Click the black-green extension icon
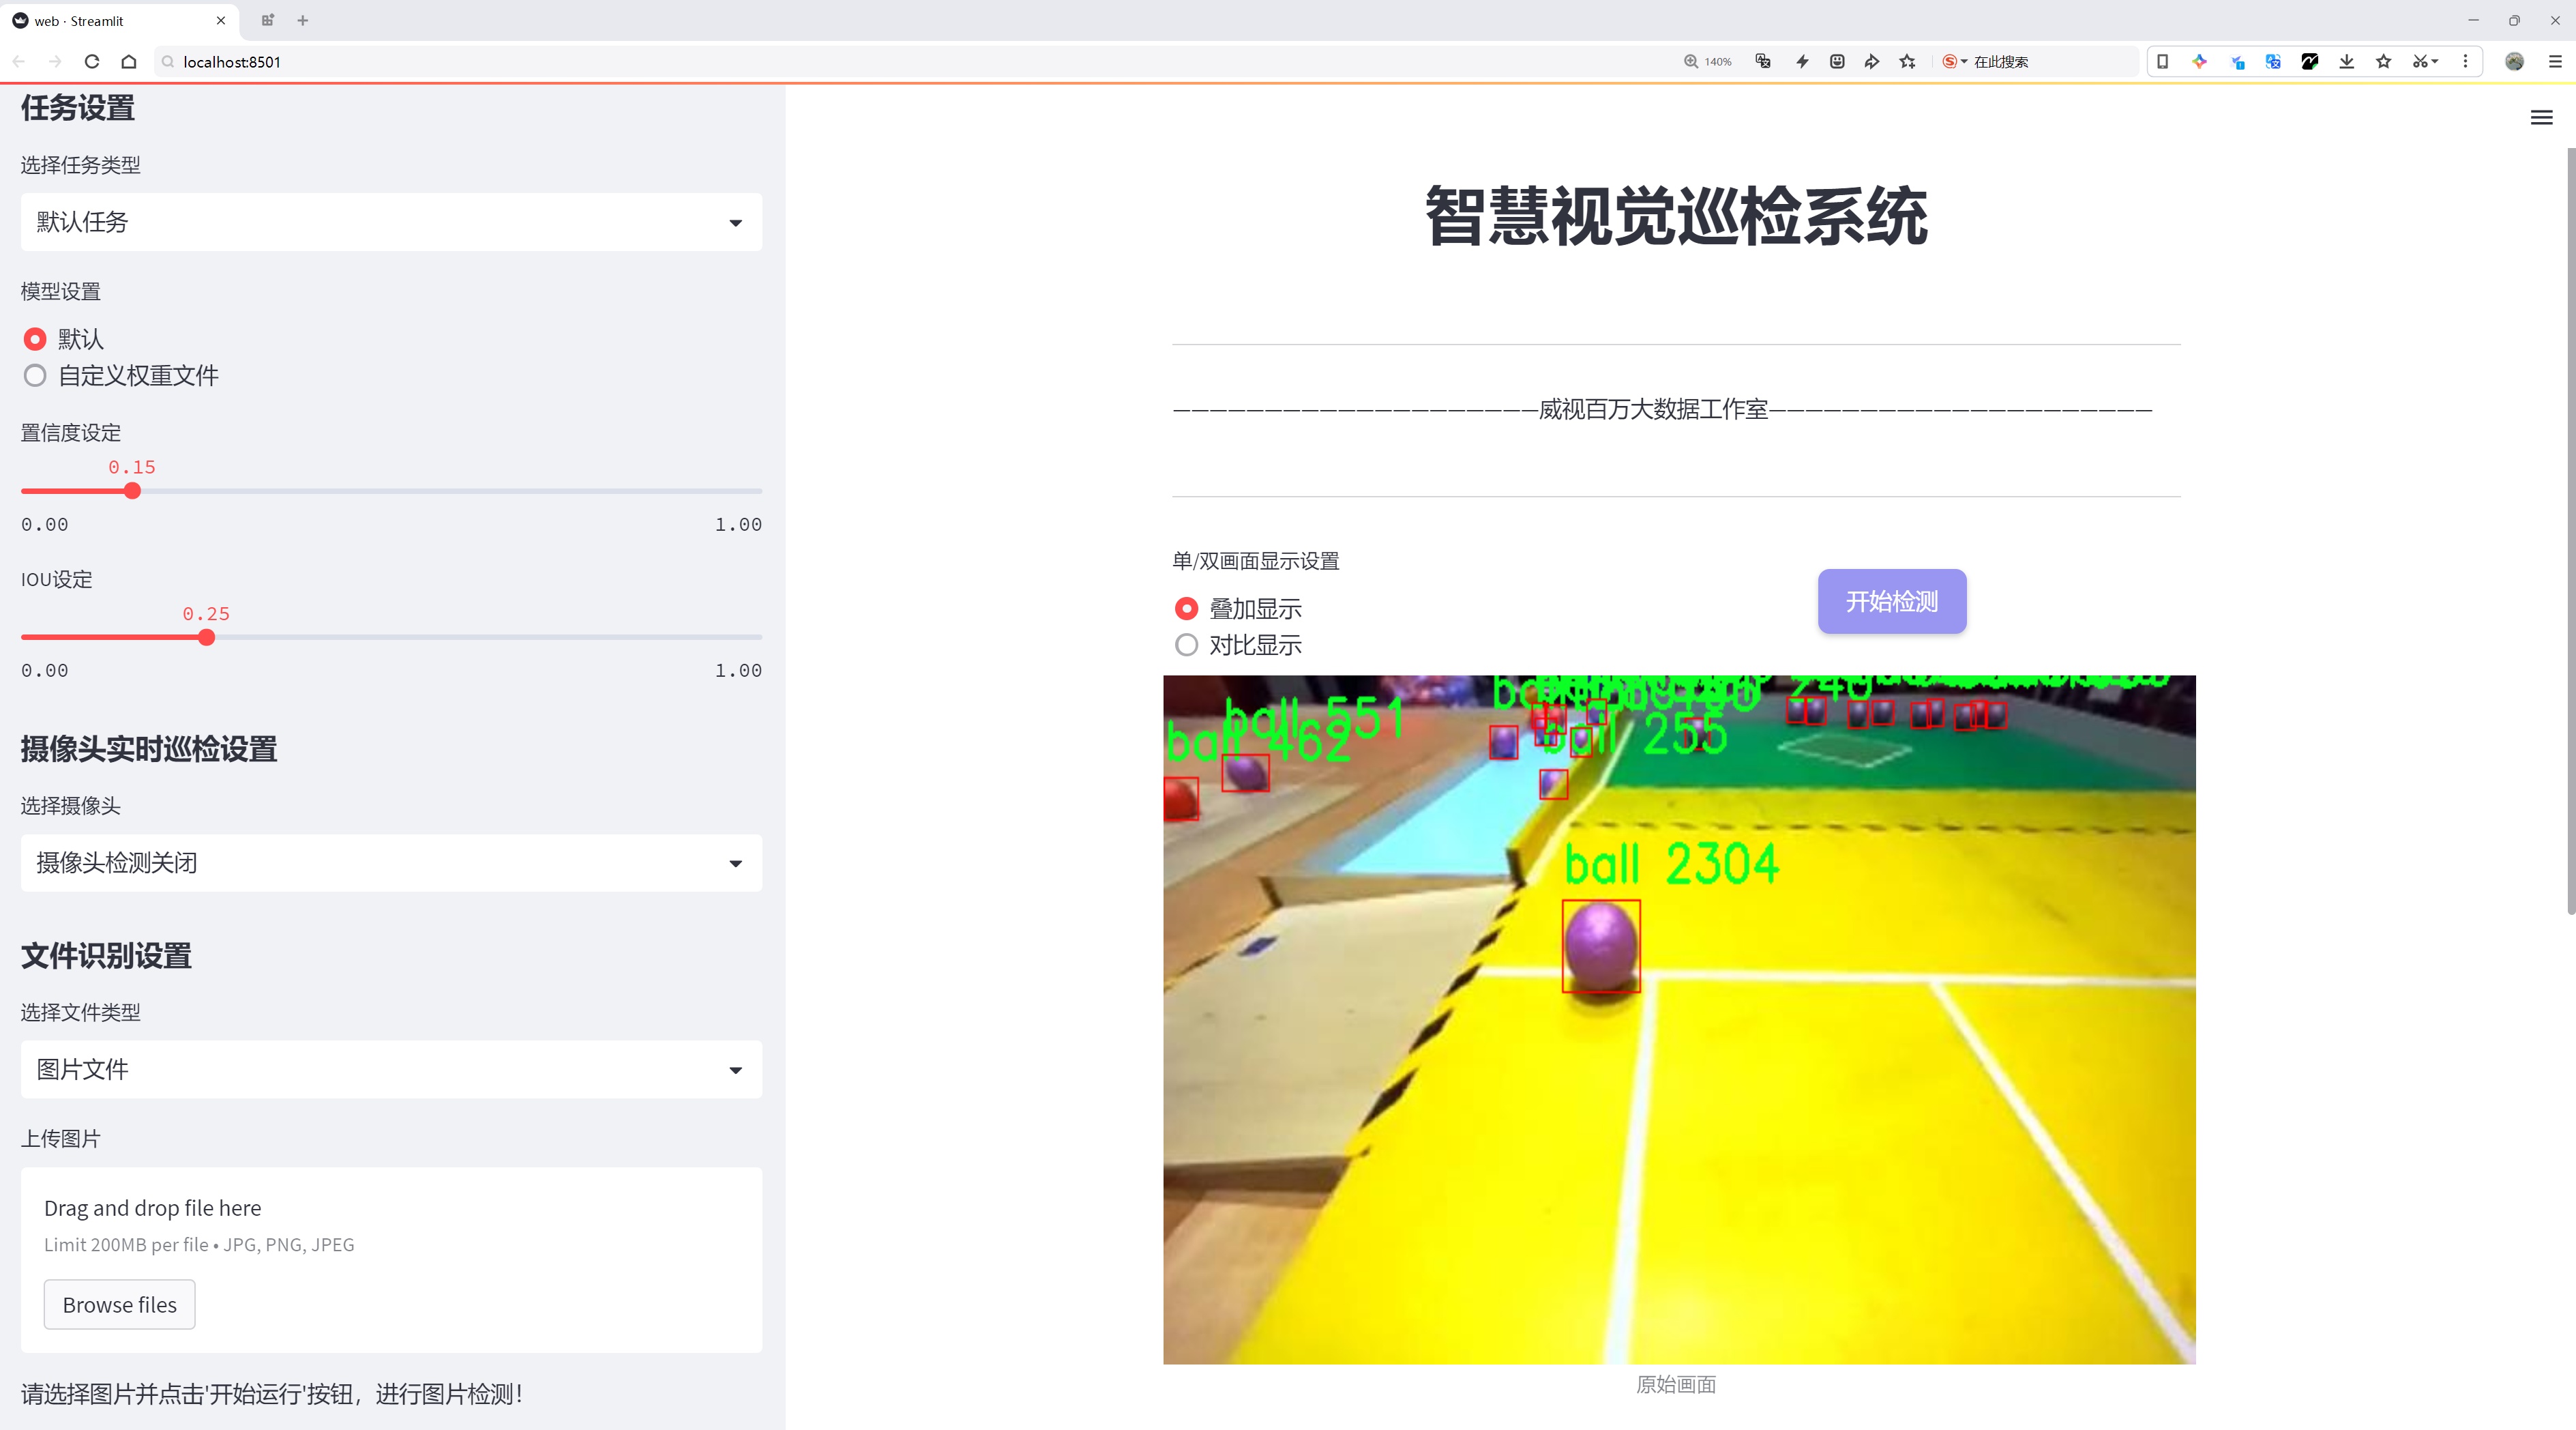Screen dimensions: 2576x1430 pyautogui.click(x=2310, y=61)
